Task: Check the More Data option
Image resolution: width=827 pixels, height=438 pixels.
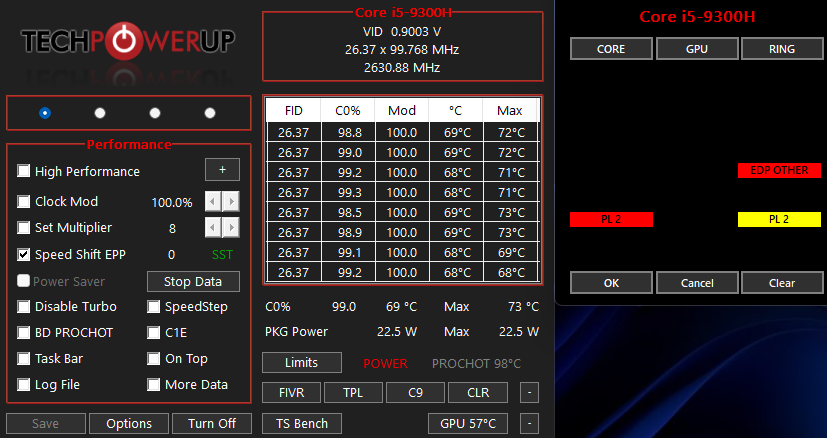Action: 153,385
